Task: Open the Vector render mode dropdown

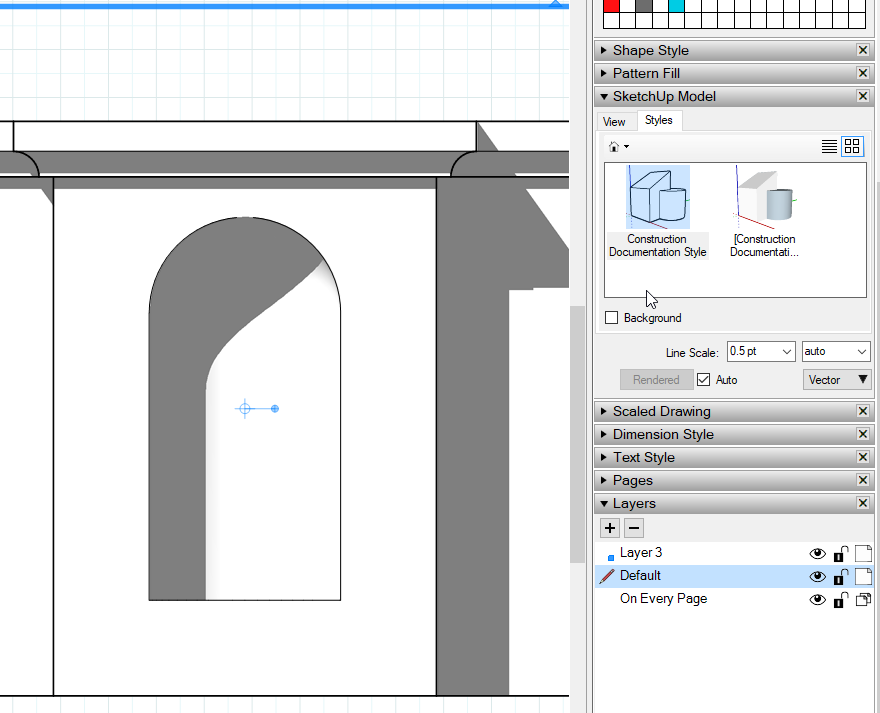Action: (x=838, y=380)
